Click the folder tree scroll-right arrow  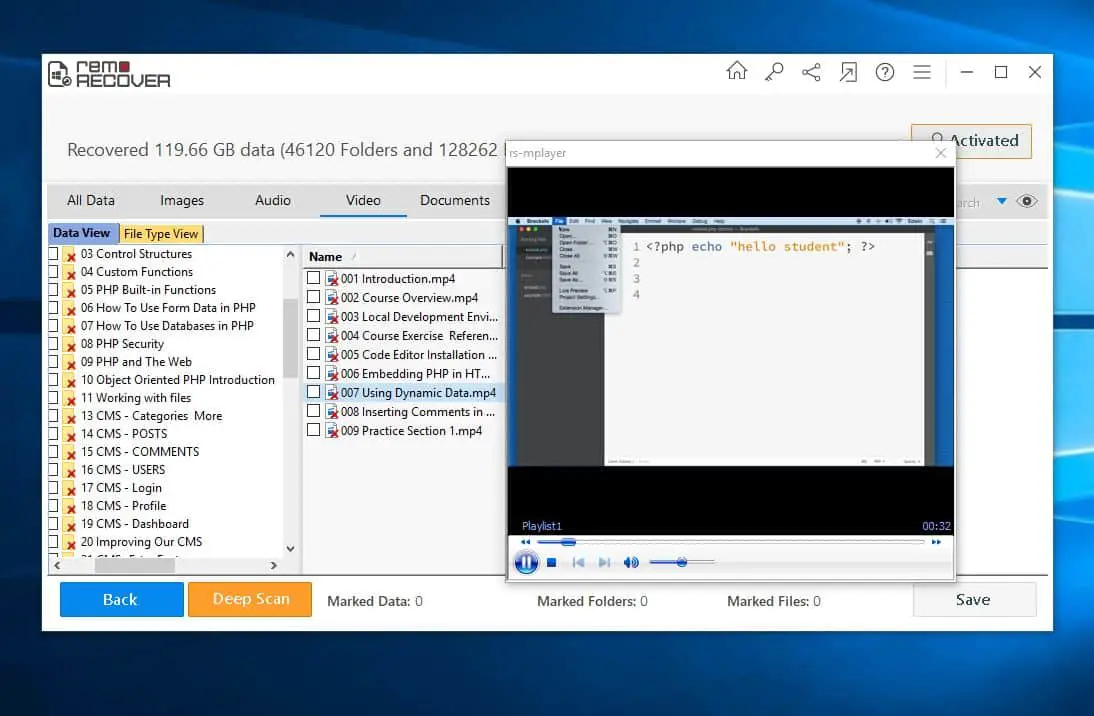274,565
